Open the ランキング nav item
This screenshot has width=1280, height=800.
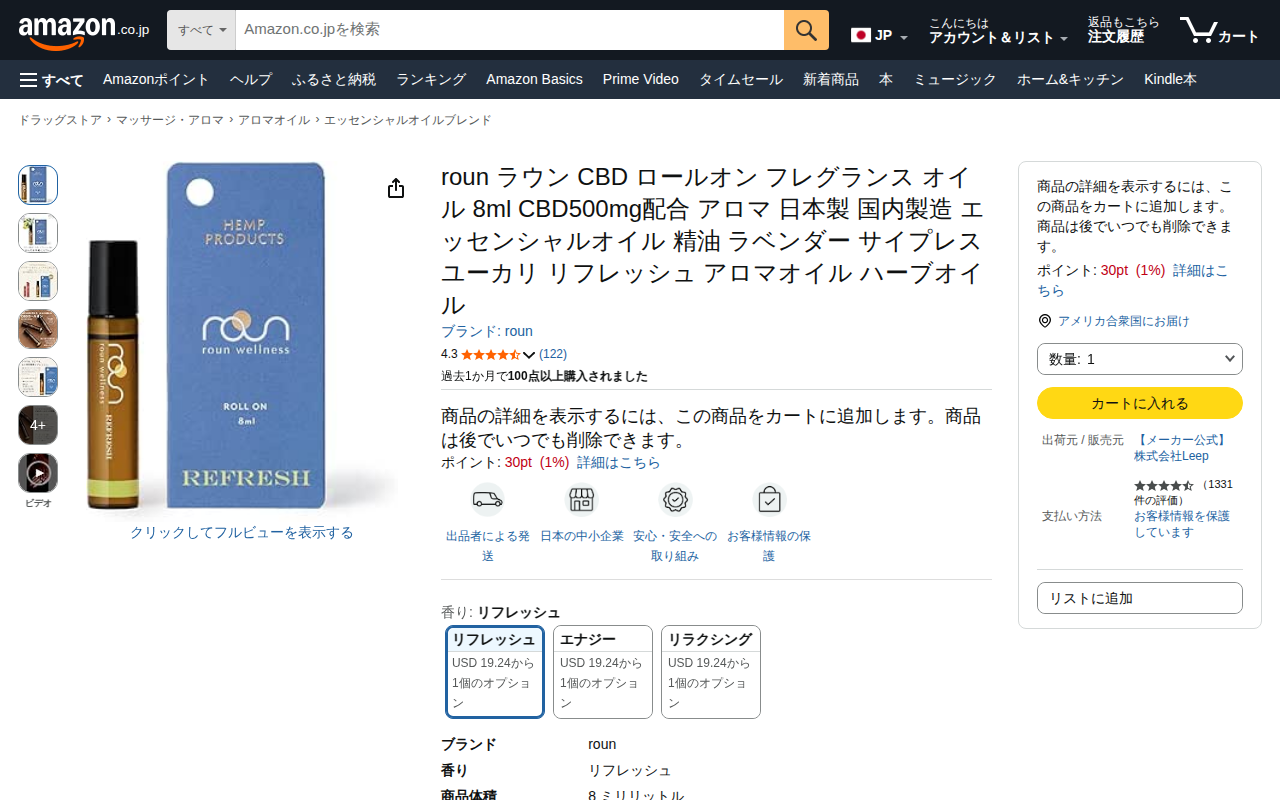click(x=431, y=80)
